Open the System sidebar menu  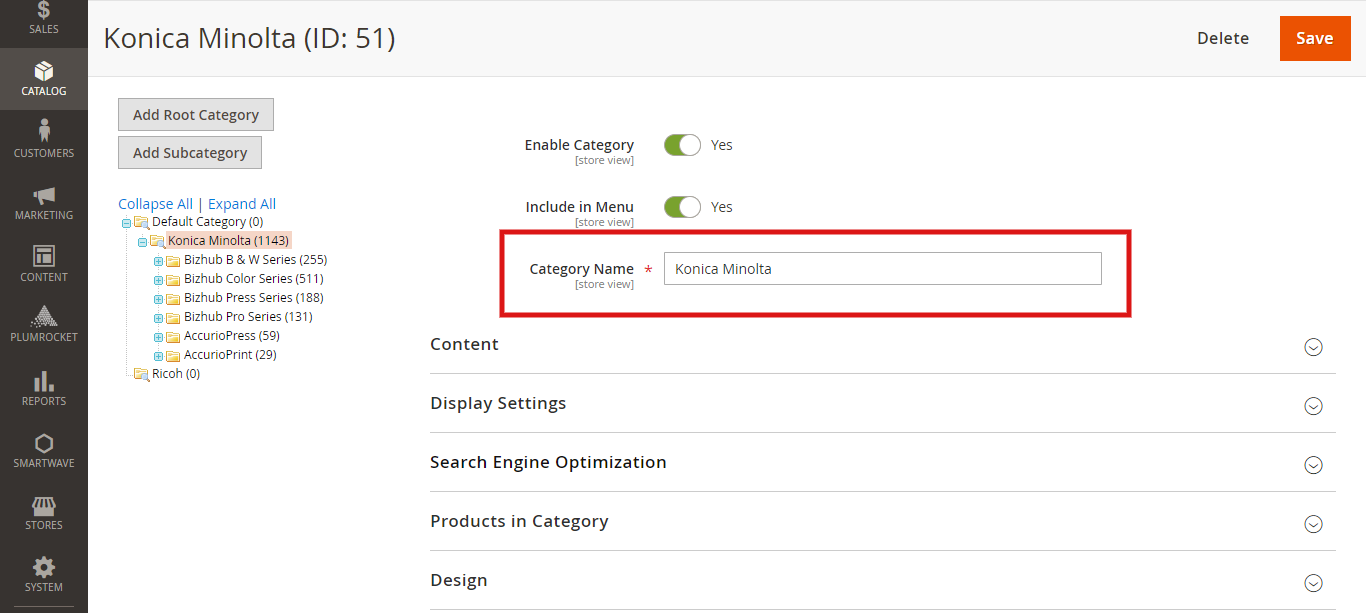43,575
